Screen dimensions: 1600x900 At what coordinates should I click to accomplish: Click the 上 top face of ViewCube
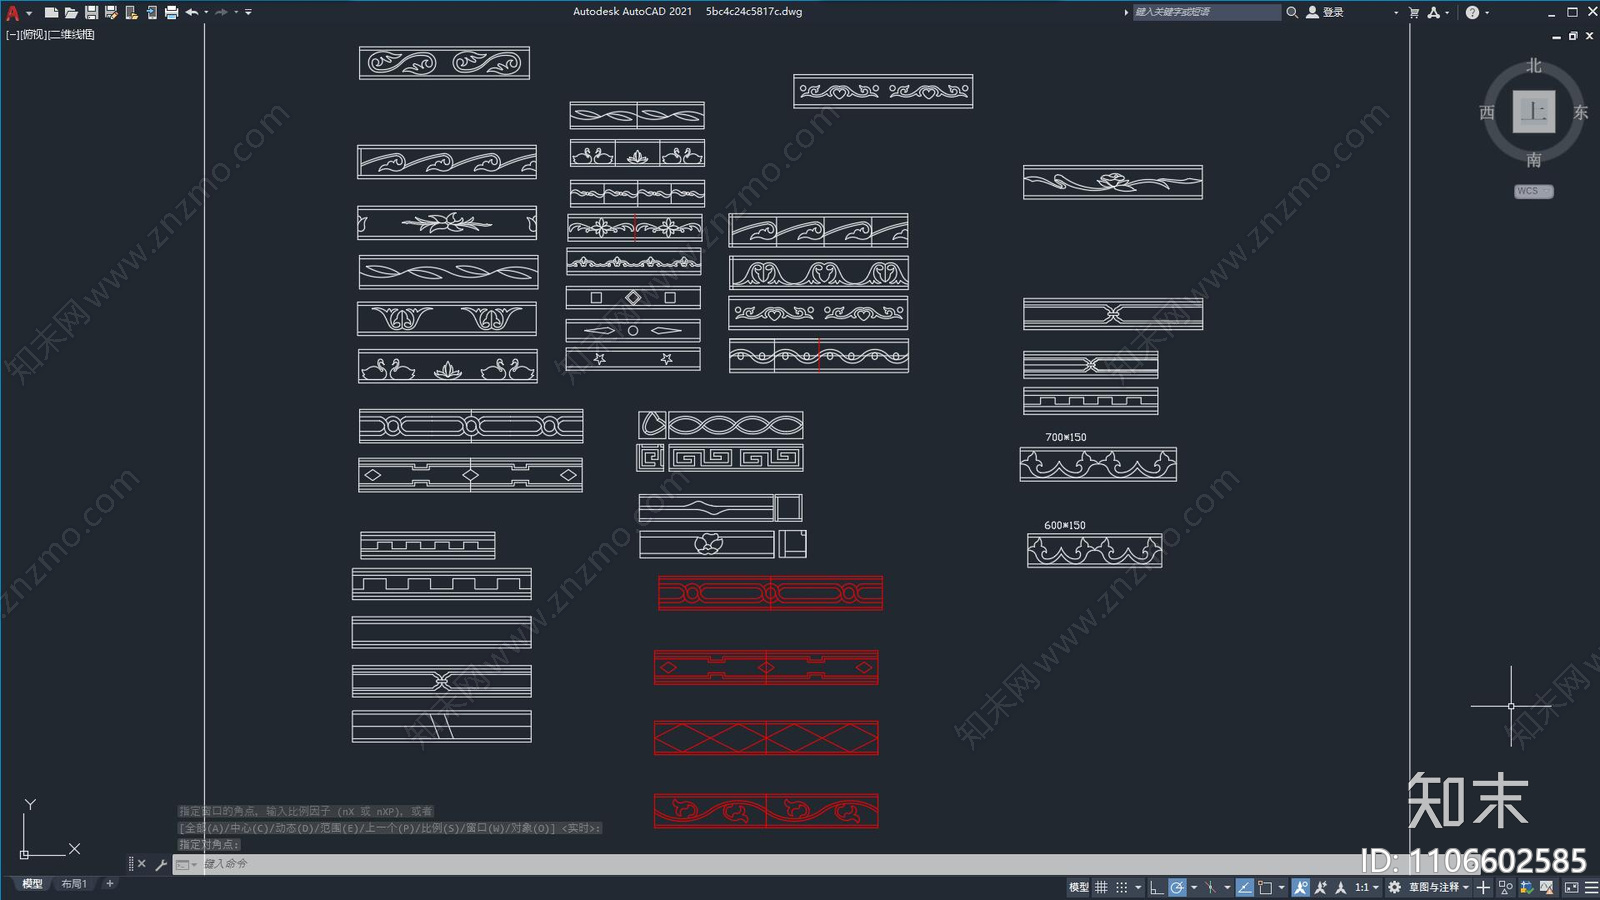[x=1533, y=111]
